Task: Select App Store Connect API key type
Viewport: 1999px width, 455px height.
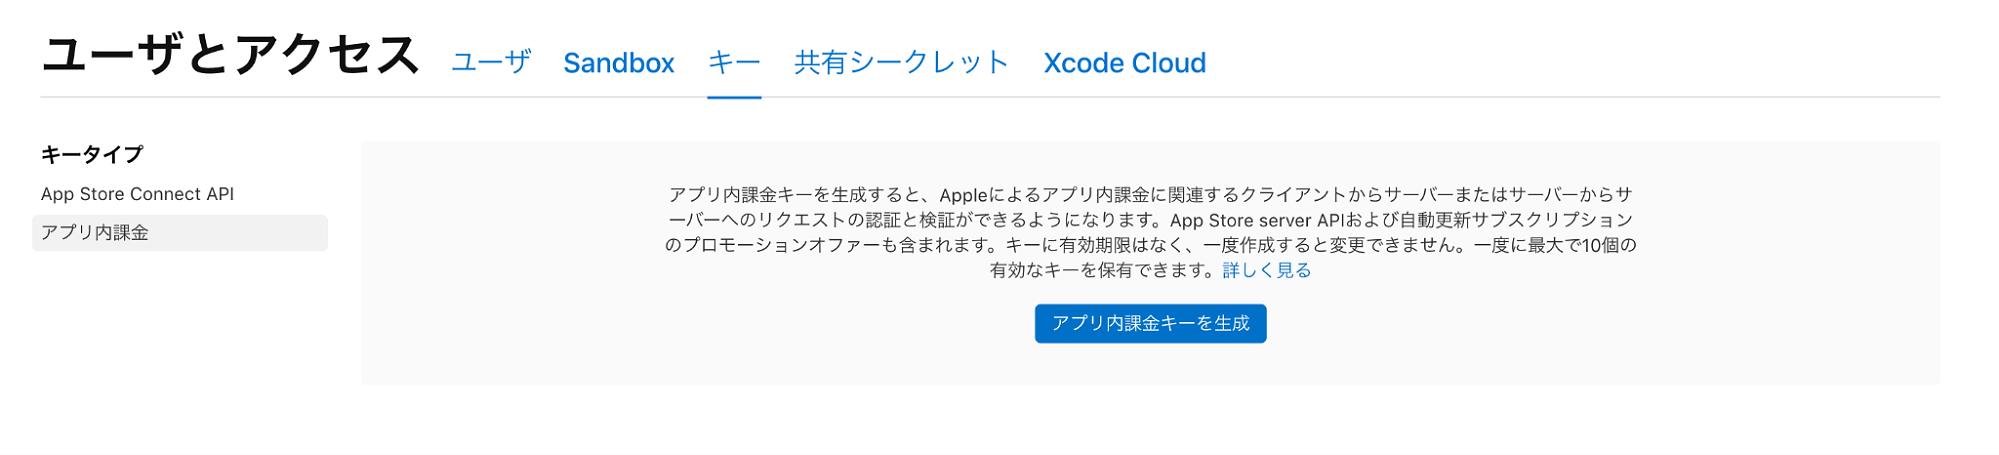Action: coord(137,194)
